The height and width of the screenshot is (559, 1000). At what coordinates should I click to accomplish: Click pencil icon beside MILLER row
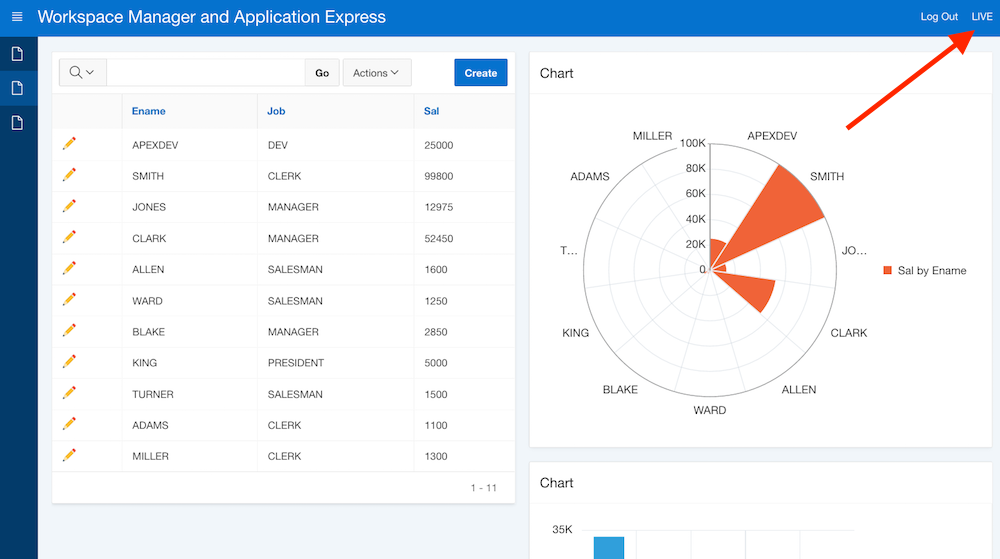(x=69, y=455)
